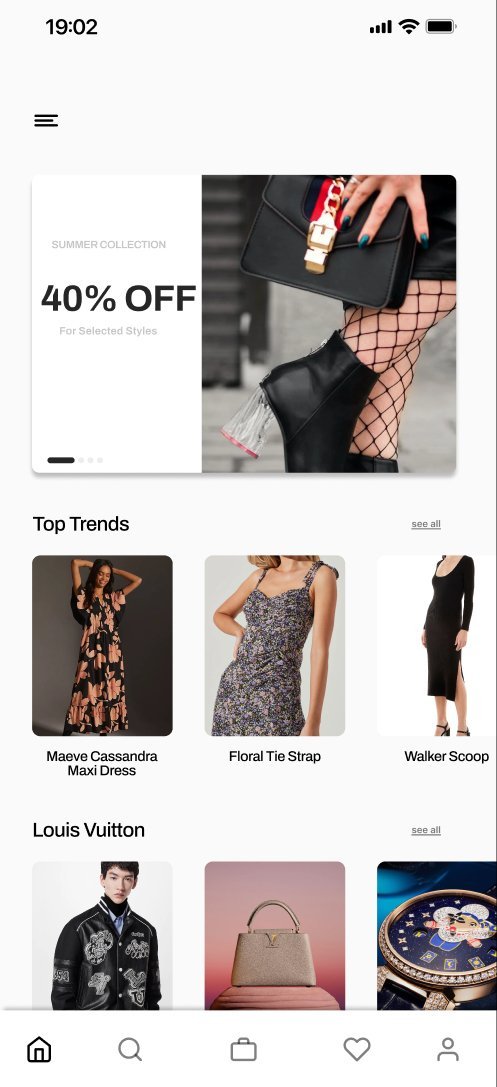This screenshot has height=1087, width=497.
Task: Open the Louis Vuitton watch item
Action: click(437, 935)
